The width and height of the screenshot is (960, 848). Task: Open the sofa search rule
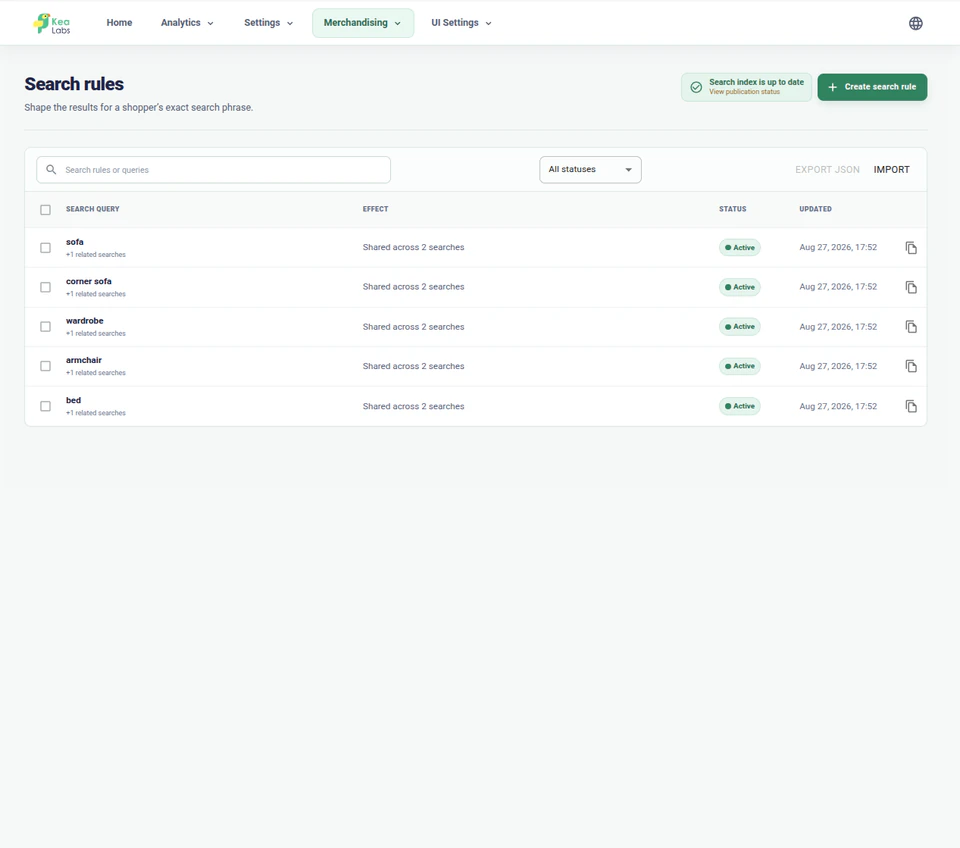[75, 242]
